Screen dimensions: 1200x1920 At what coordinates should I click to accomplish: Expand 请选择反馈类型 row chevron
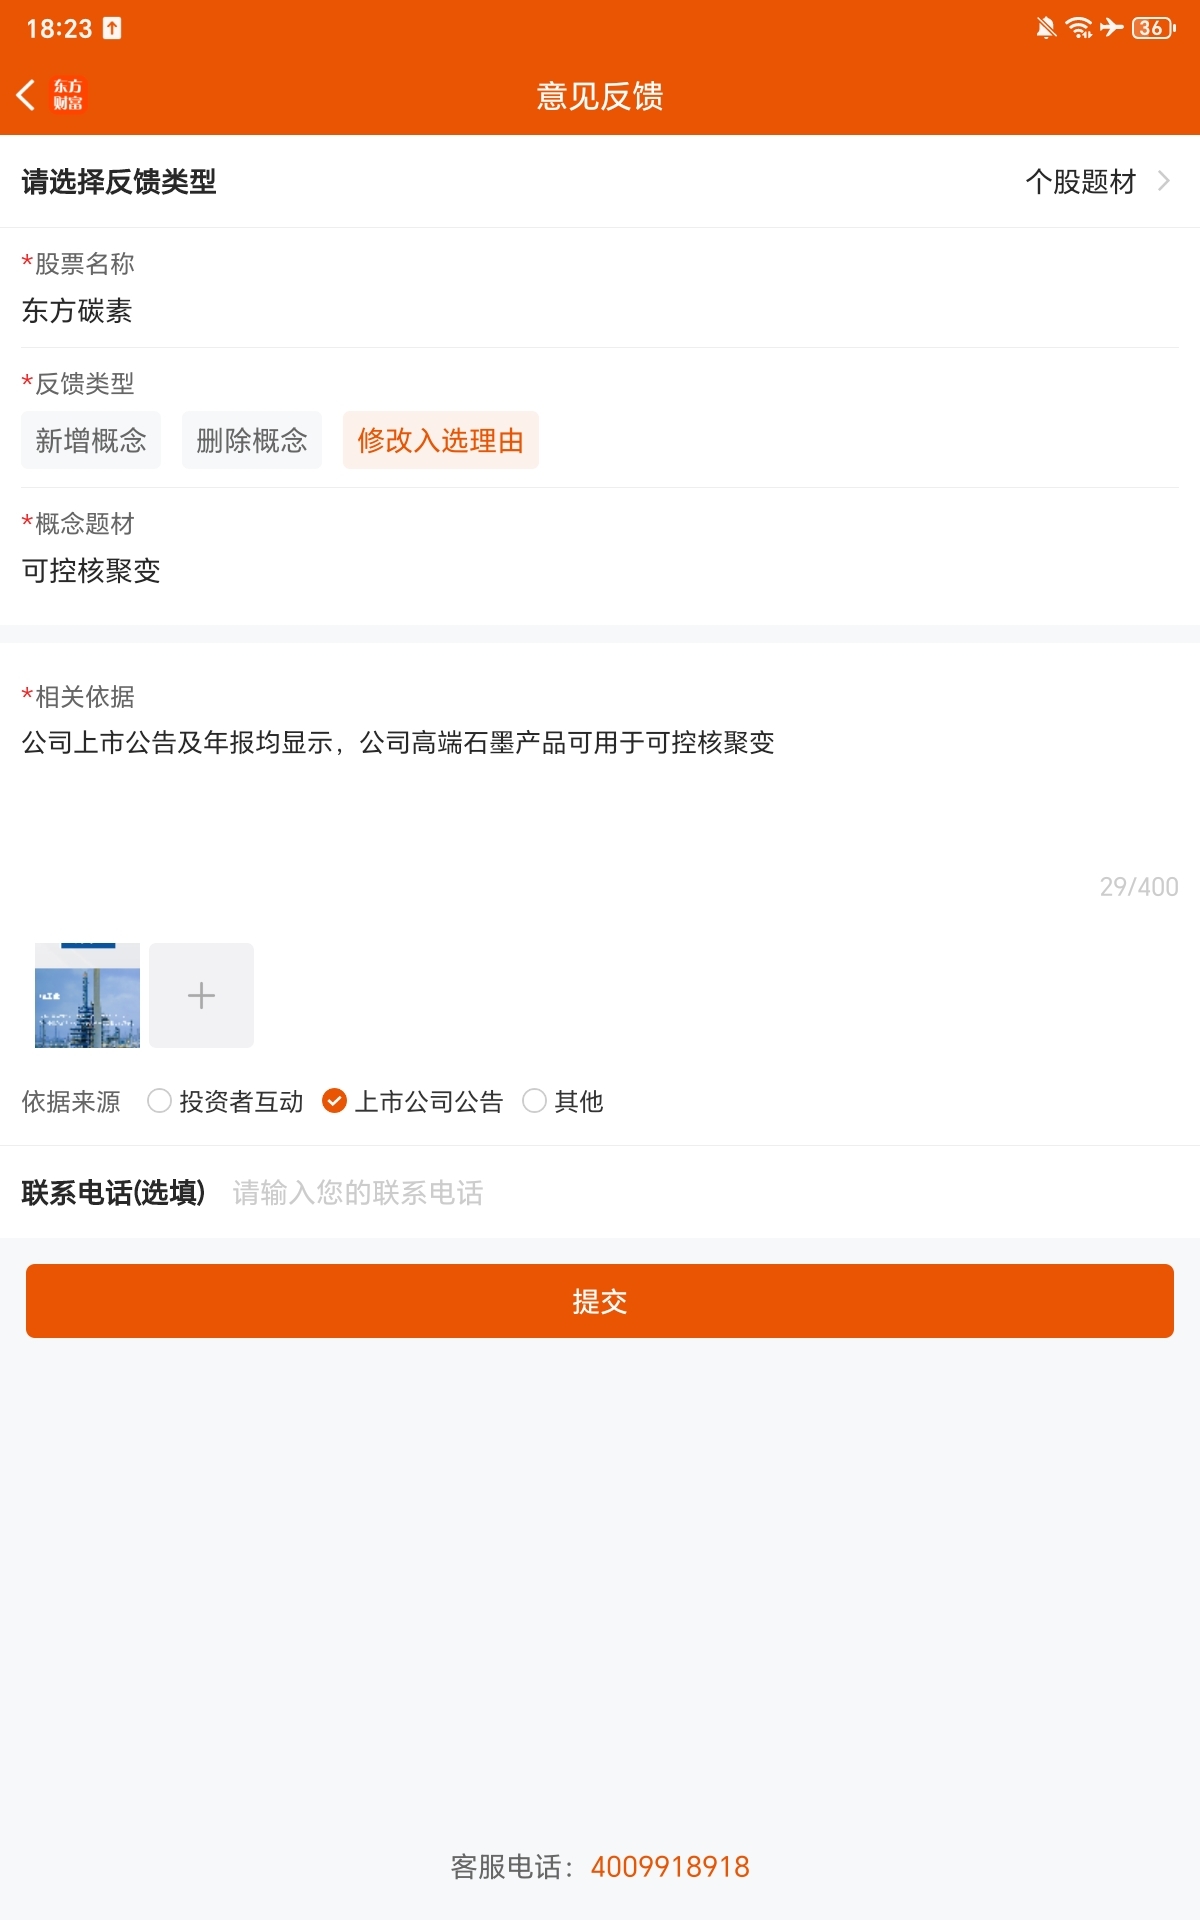(x=1163, y=181)
